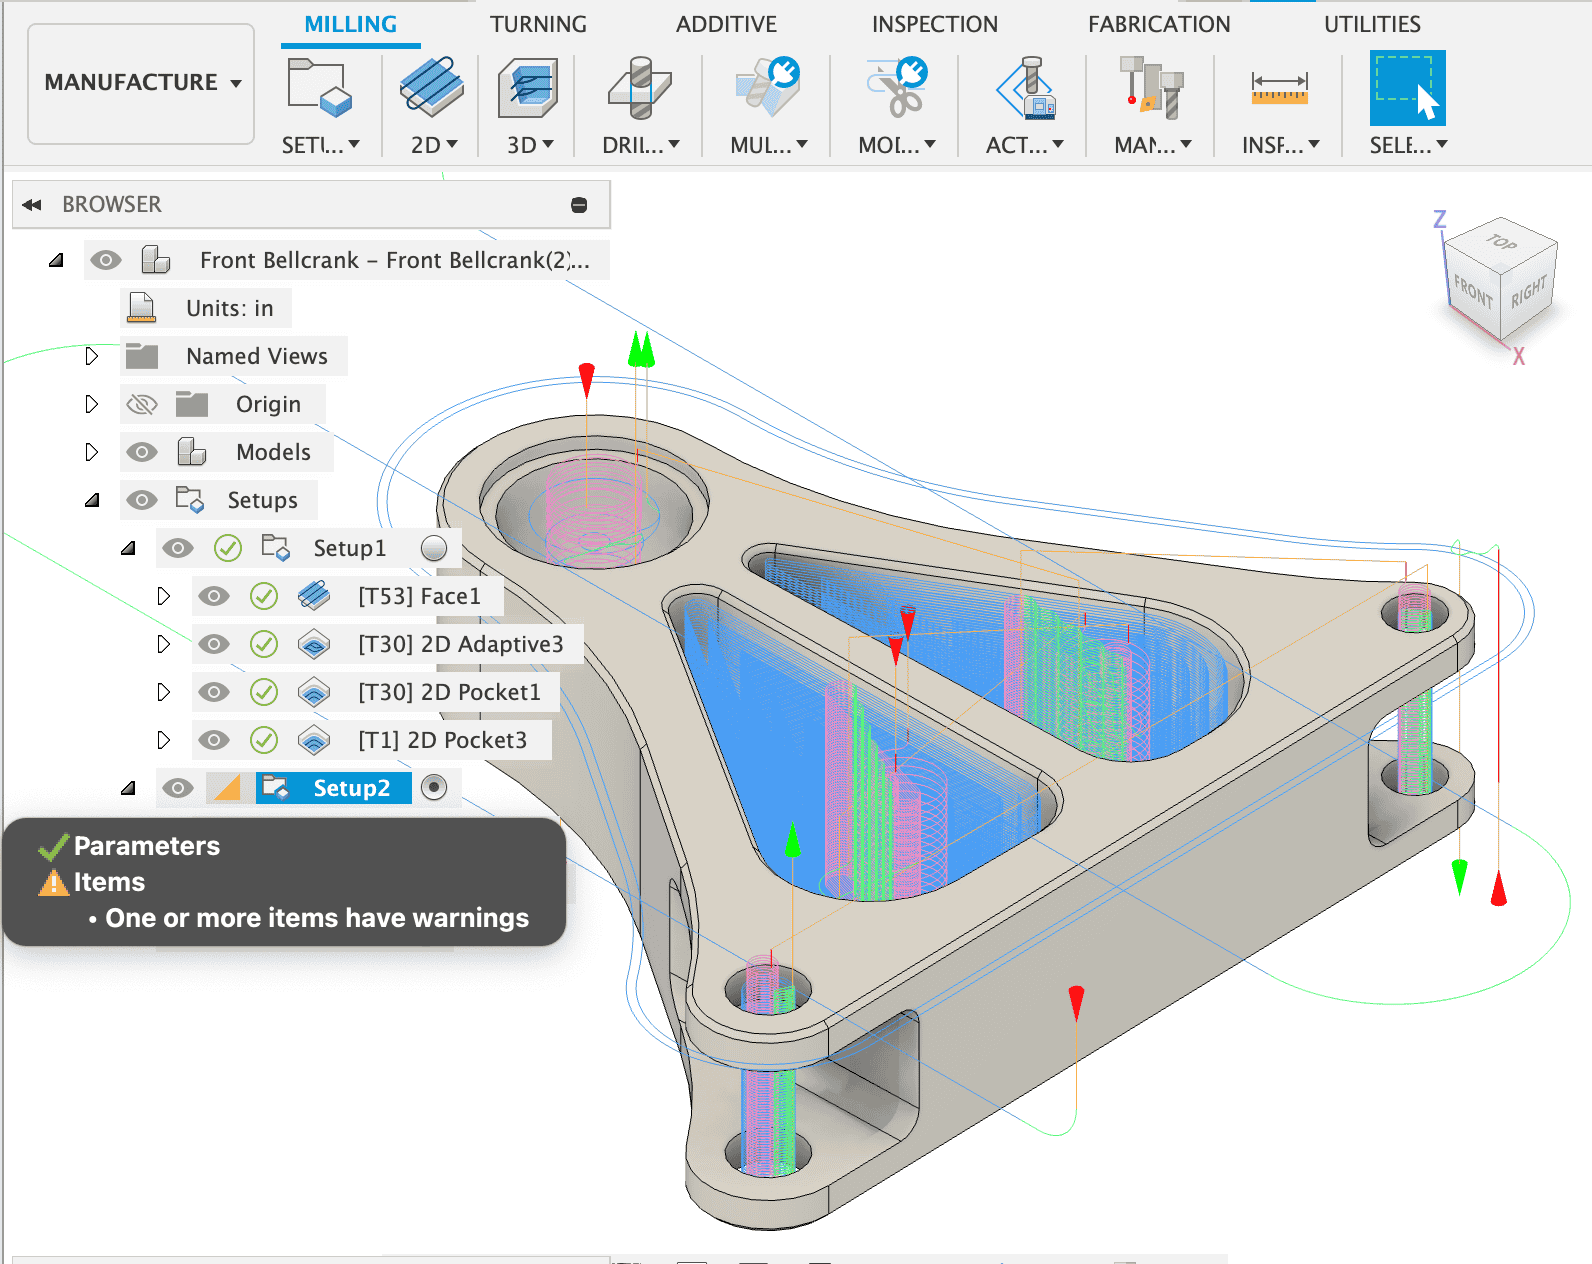The height and width of the screenshot is (1264, 1592).
Task: Open the INSPECTION tab
Action: [x=934, y=24]
